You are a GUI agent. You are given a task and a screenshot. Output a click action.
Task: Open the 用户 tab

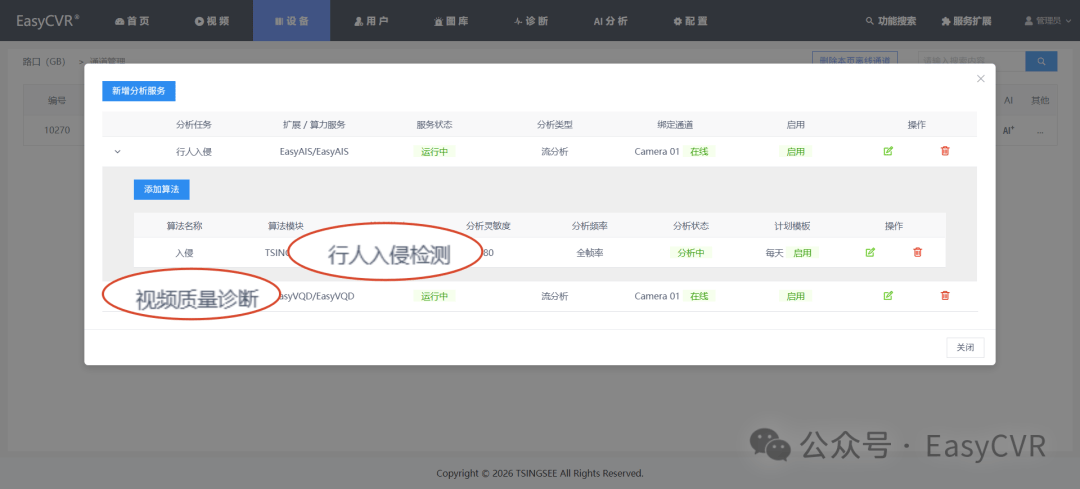pyautogui.click(x=371, y=21)
